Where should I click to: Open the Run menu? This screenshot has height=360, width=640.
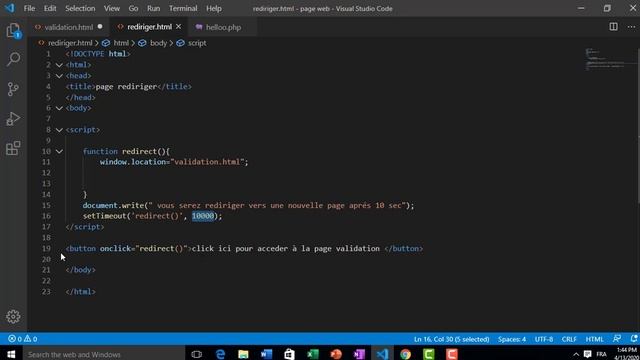click(x=153, y=8)
